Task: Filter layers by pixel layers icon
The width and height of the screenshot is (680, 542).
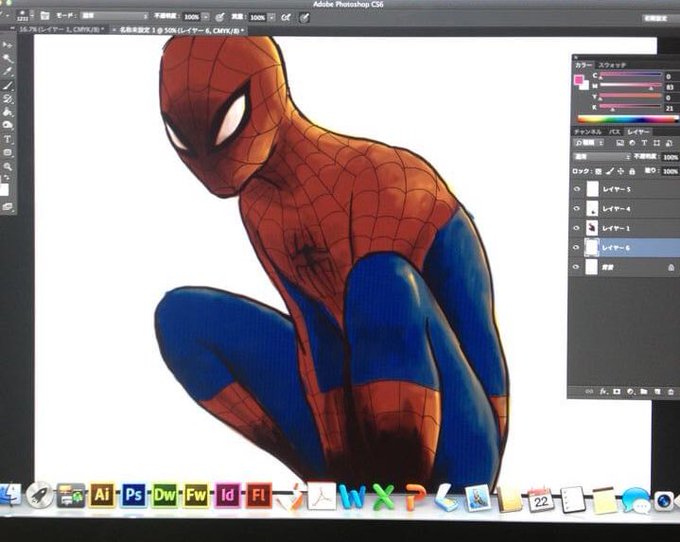Action: coord(620,143)
